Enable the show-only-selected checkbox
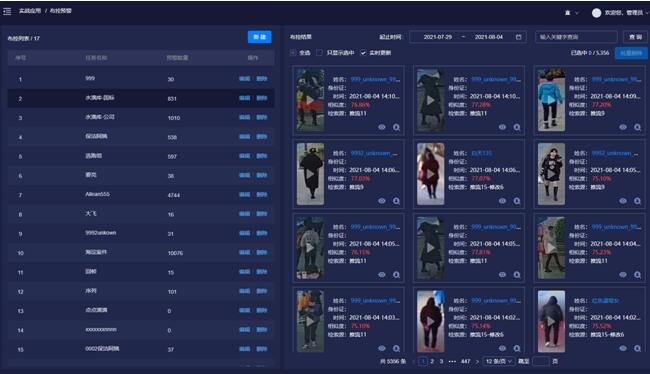Viewport: 650px width, 374px height. (319, 53)
